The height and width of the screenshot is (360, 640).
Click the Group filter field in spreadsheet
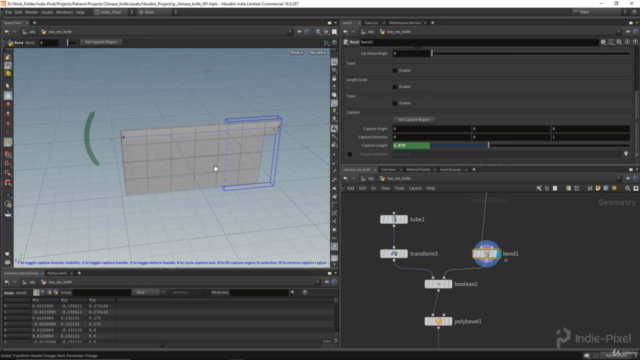coord(102,292)
